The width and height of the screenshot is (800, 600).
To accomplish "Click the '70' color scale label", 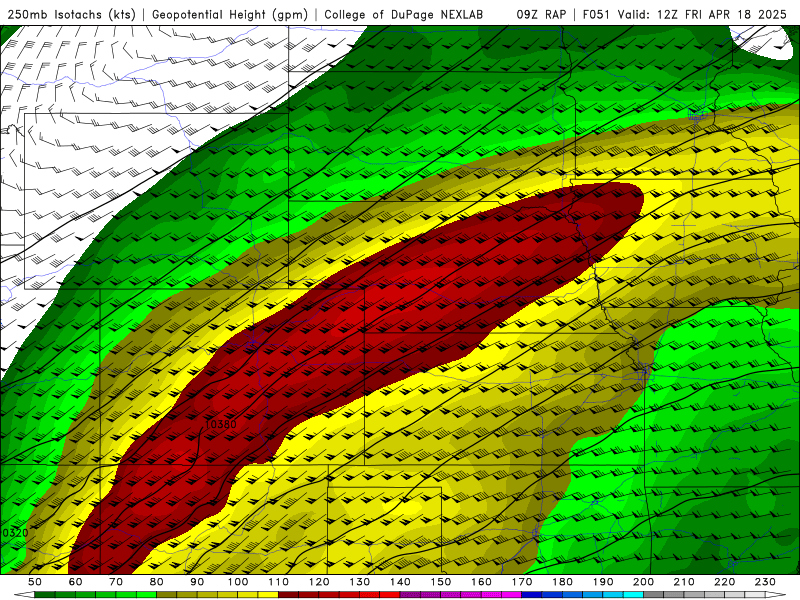I will (x=116, y=582).
